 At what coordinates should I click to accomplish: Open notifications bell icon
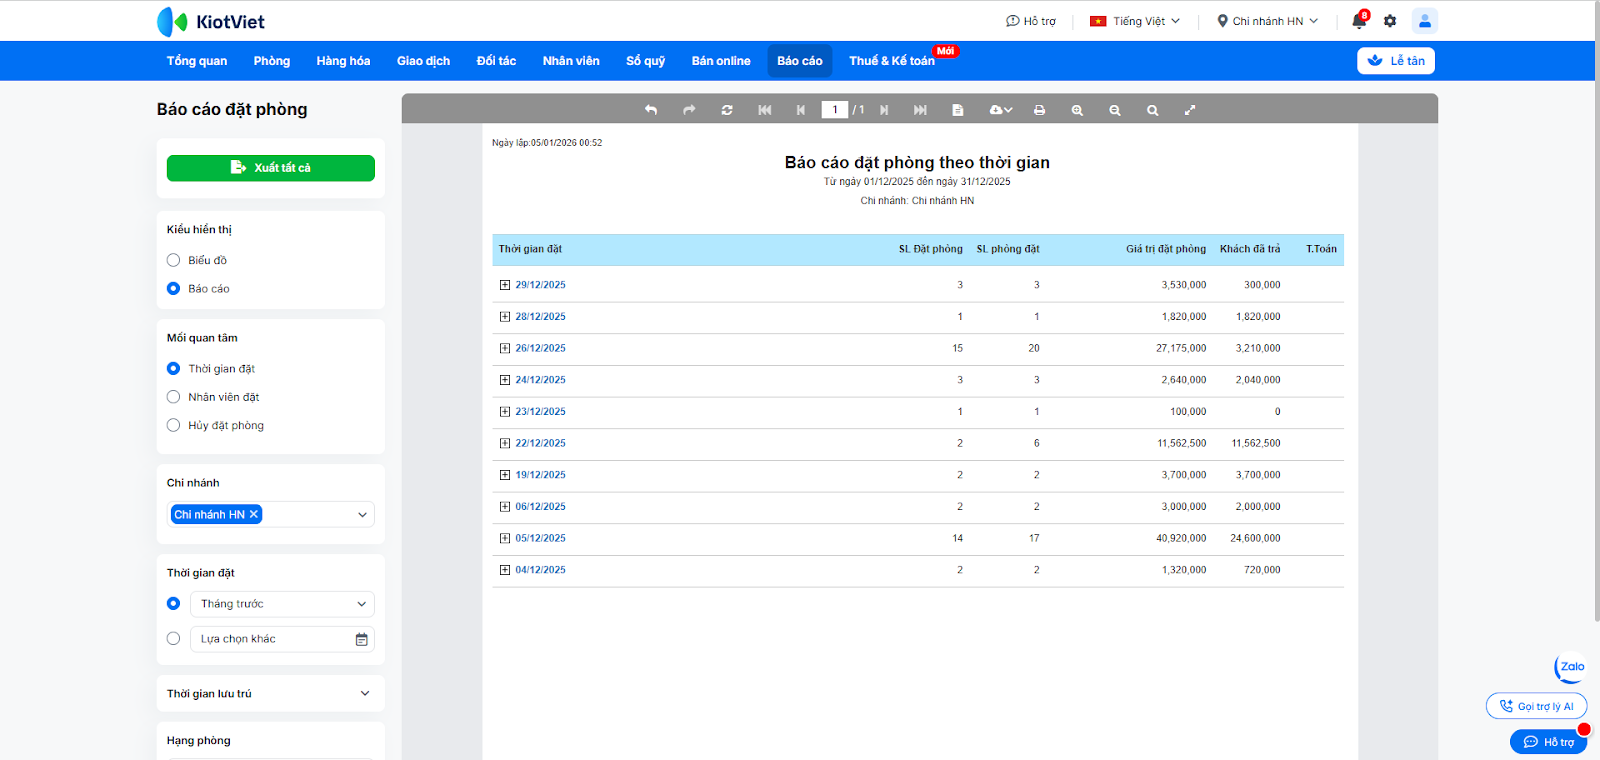[1359, 21]
